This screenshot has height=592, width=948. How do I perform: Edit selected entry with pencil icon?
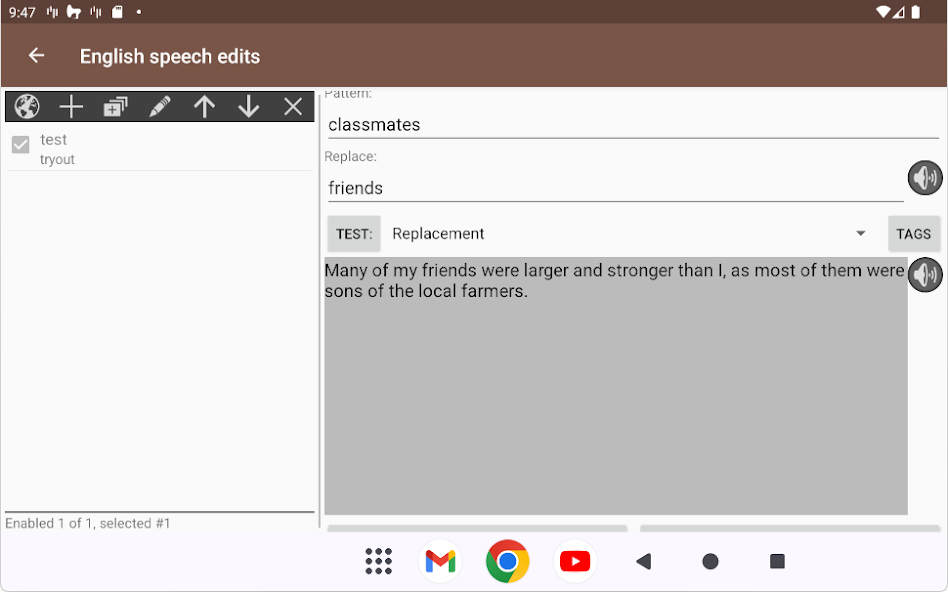[x=160, y=107]
